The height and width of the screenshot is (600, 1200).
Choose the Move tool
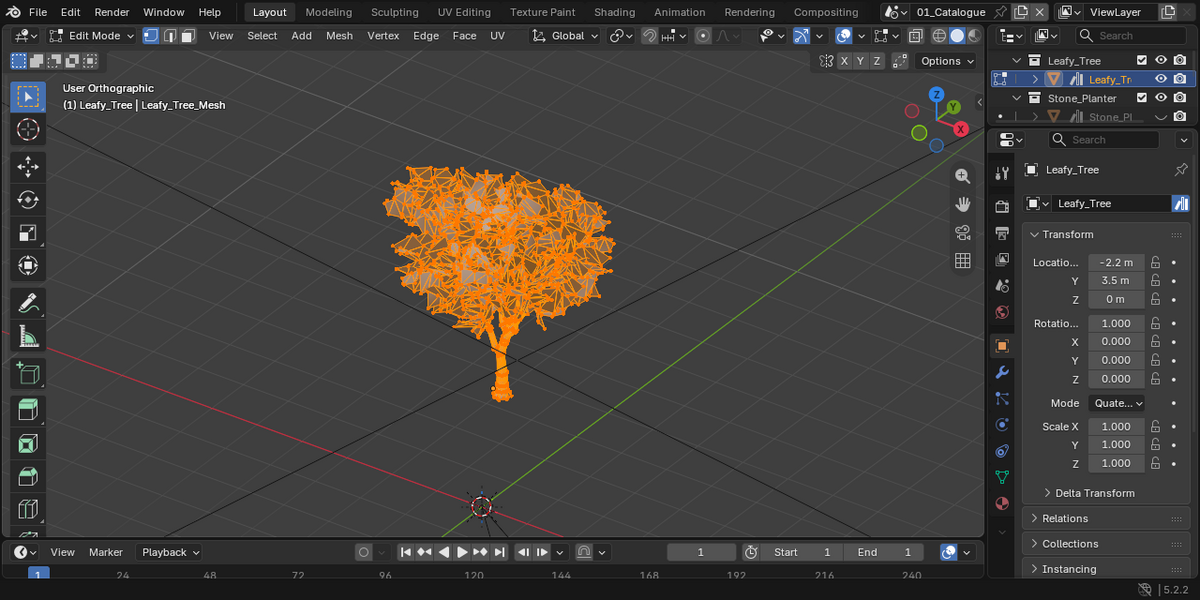[28, 167]
